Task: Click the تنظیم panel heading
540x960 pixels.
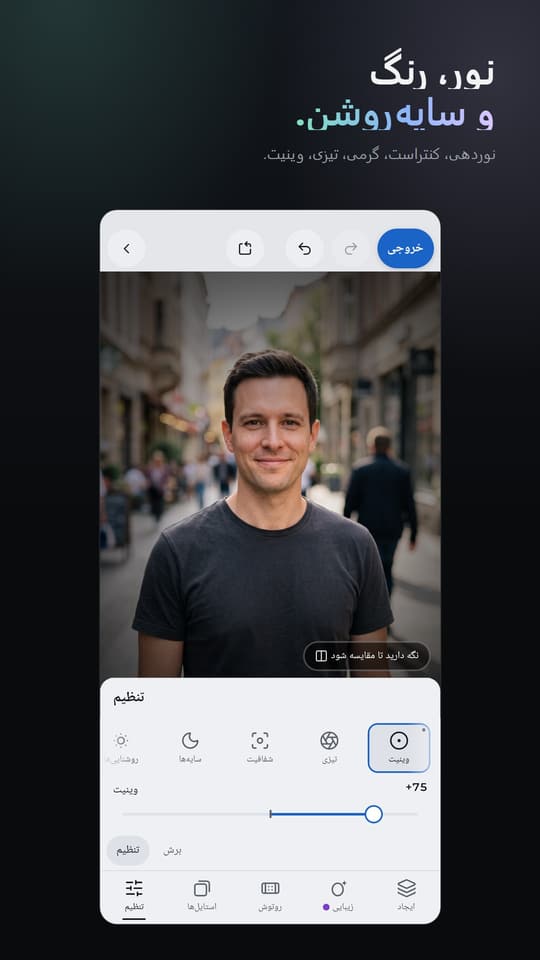Action: click(x=129, y=697)
